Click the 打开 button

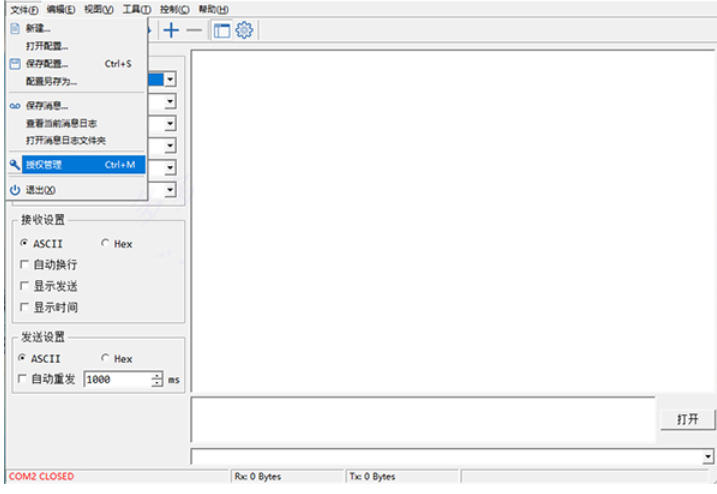click(687, 420)
